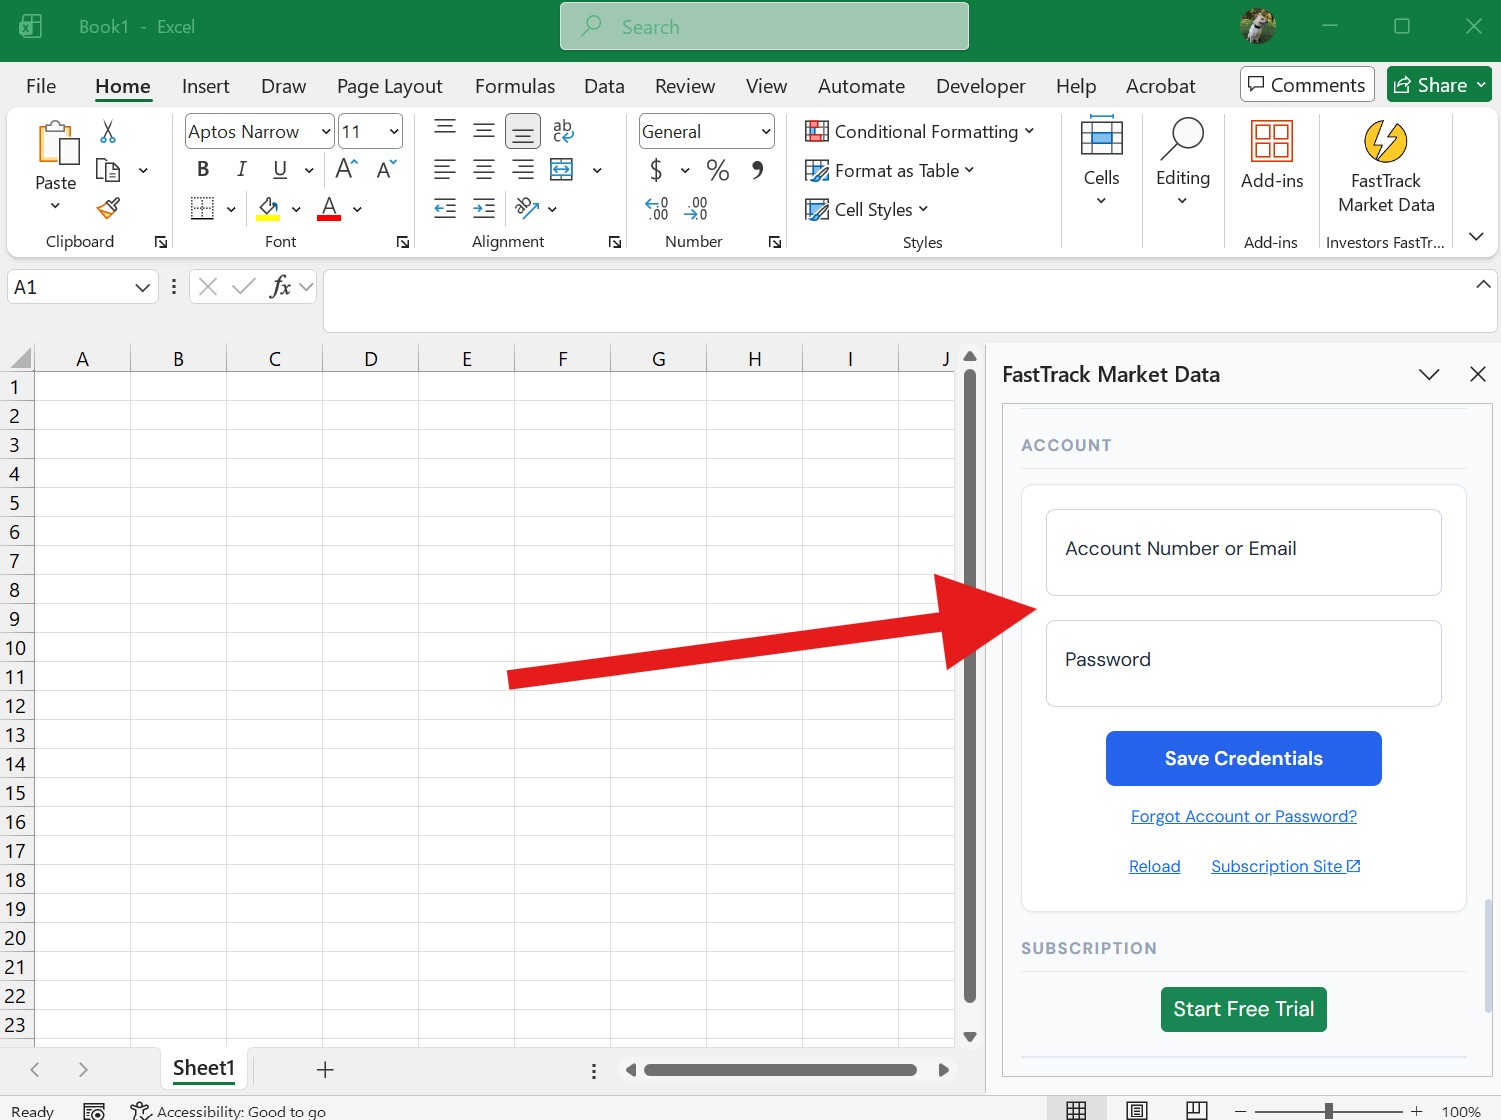Click the Decrease Decimal icon
This screenshot has height=1120, width=1501.
tap(696, 208)
